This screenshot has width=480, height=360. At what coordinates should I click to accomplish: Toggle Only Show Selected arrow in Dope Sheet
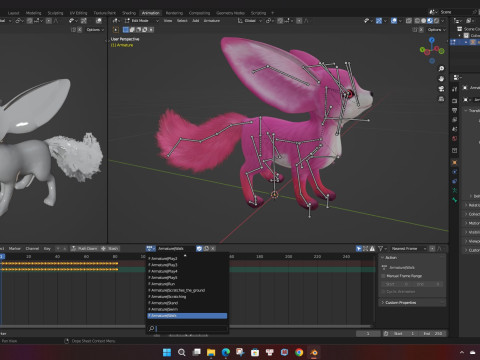tap(359, 249)
